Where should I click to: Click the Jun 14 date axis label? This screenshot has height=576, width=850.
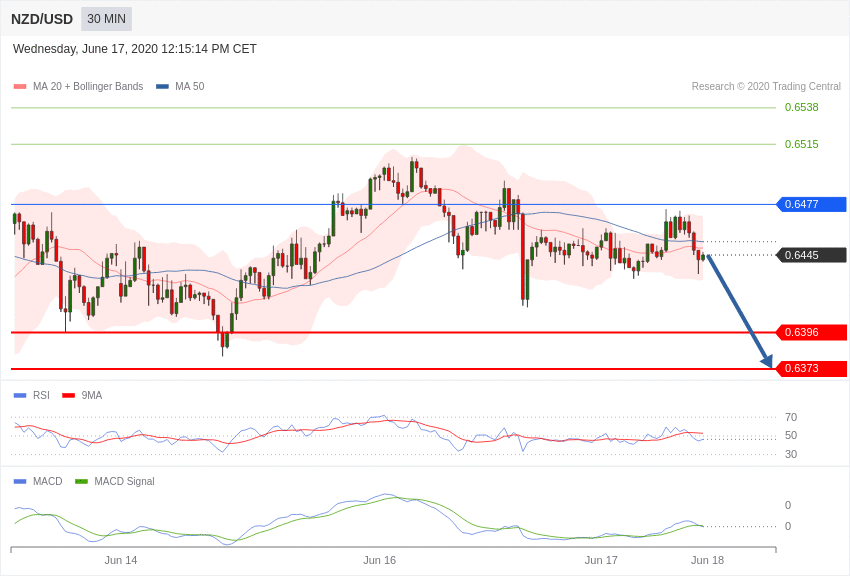pyautogui.click(x=121, y=560)
